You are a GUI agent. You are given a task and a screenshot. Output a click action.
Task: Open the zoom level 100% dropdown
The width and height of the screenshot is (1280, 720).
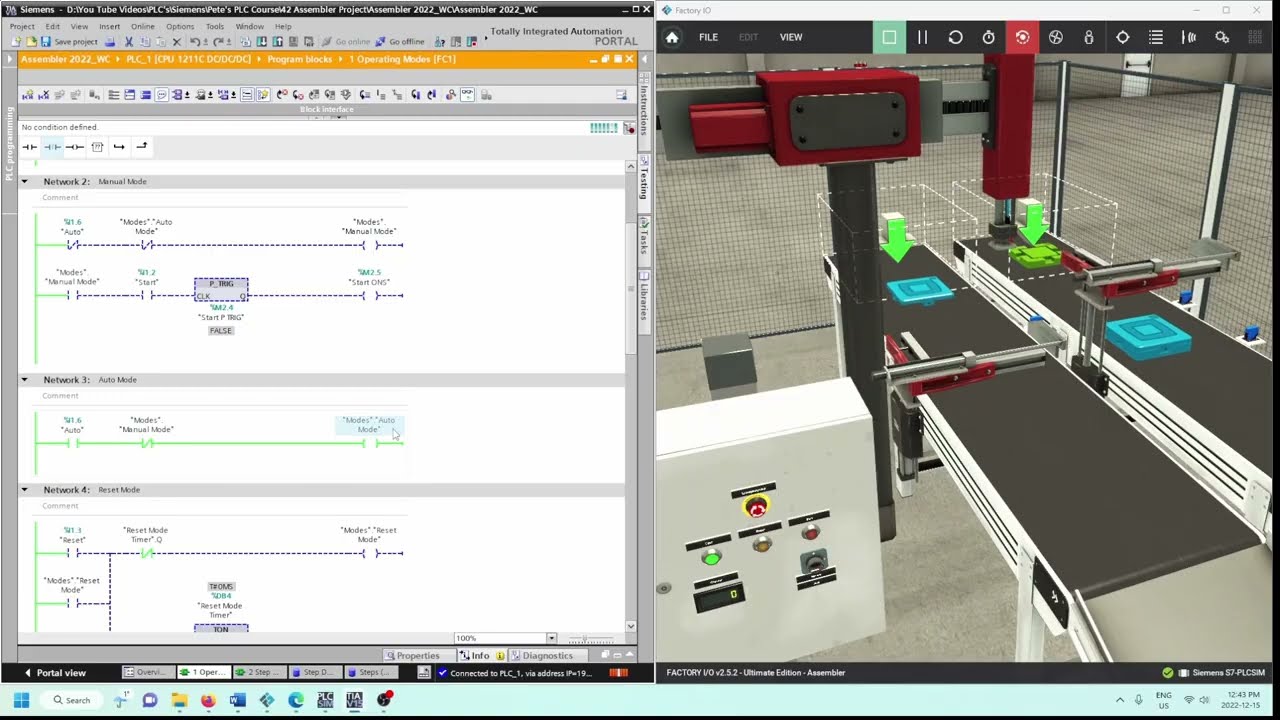(551, 638)
